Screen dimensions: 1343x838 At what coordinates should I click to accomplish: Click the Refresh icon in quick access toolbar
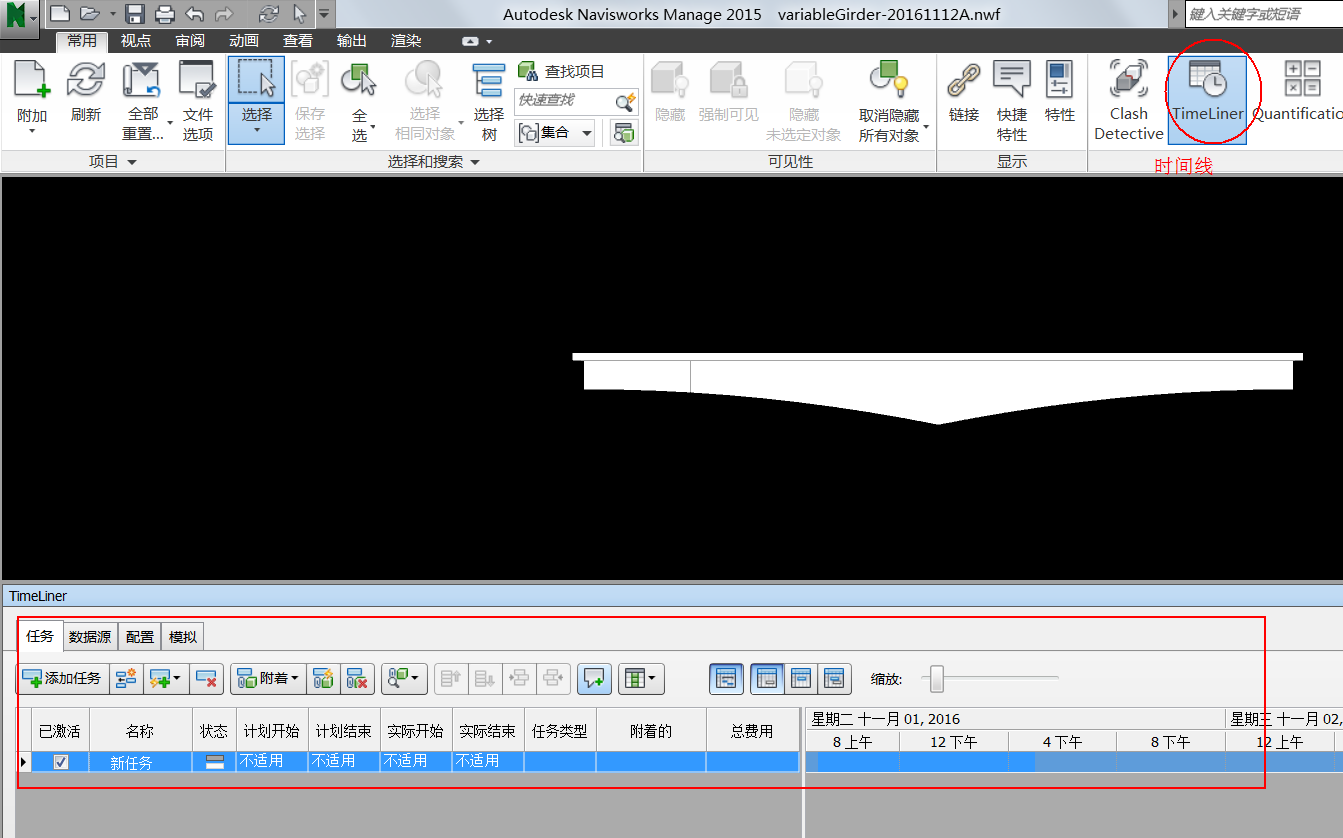click(x=268, y=14)
